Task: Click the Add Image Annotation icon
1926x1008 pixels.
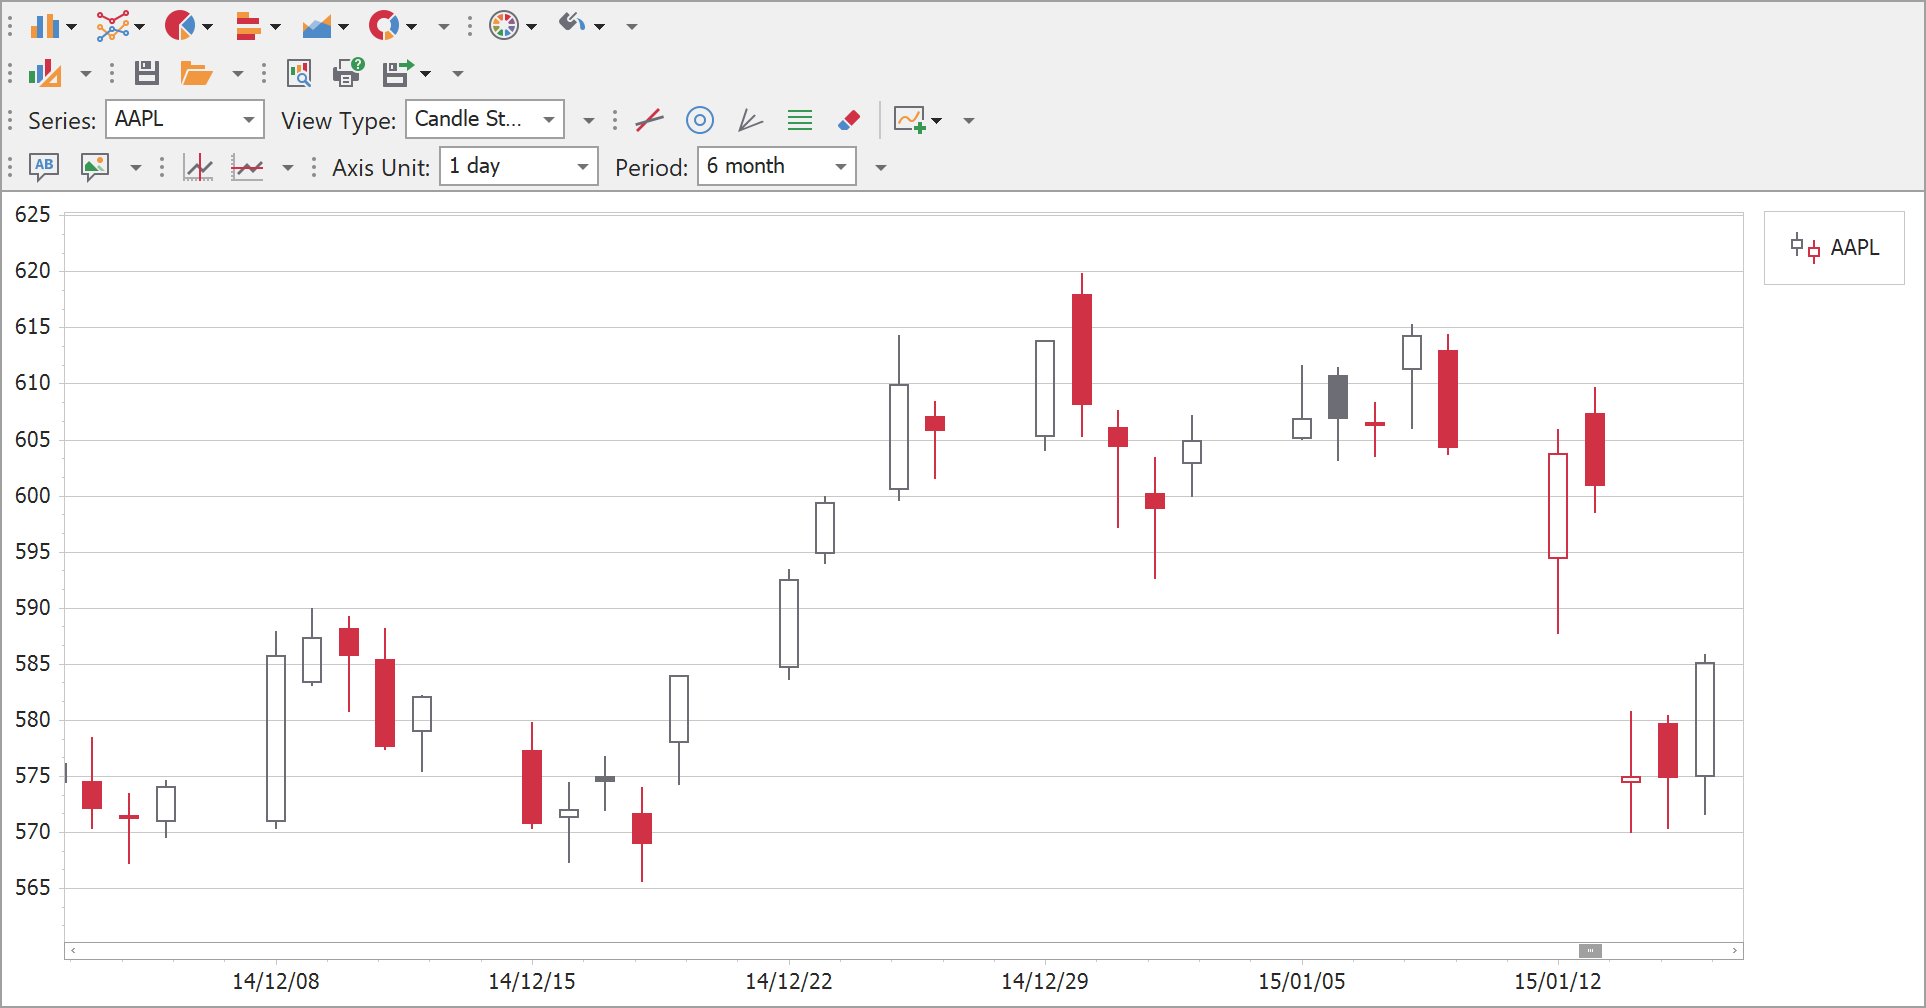Action: (95, 167)
